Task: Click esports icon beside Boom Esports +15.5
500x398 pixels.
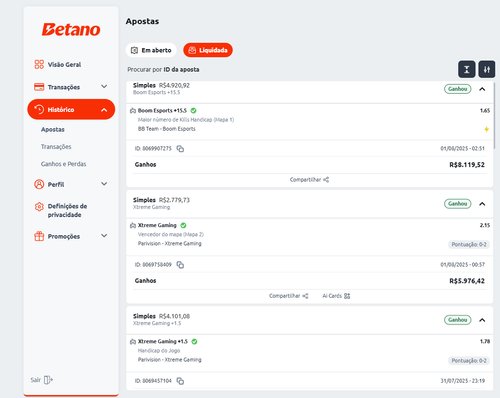Action: 133,111
